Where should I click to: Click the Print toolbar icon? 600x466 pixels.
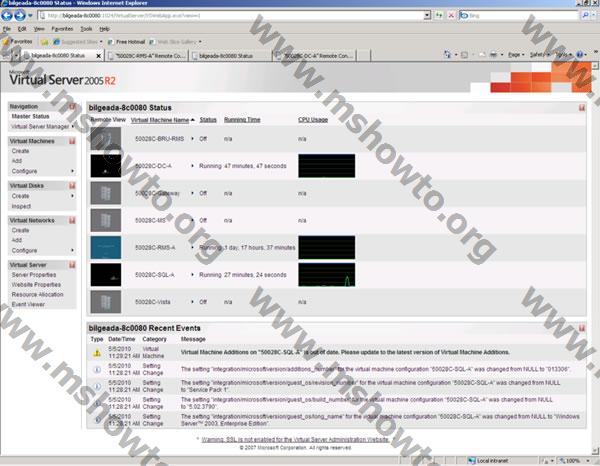tap(493, 55)
